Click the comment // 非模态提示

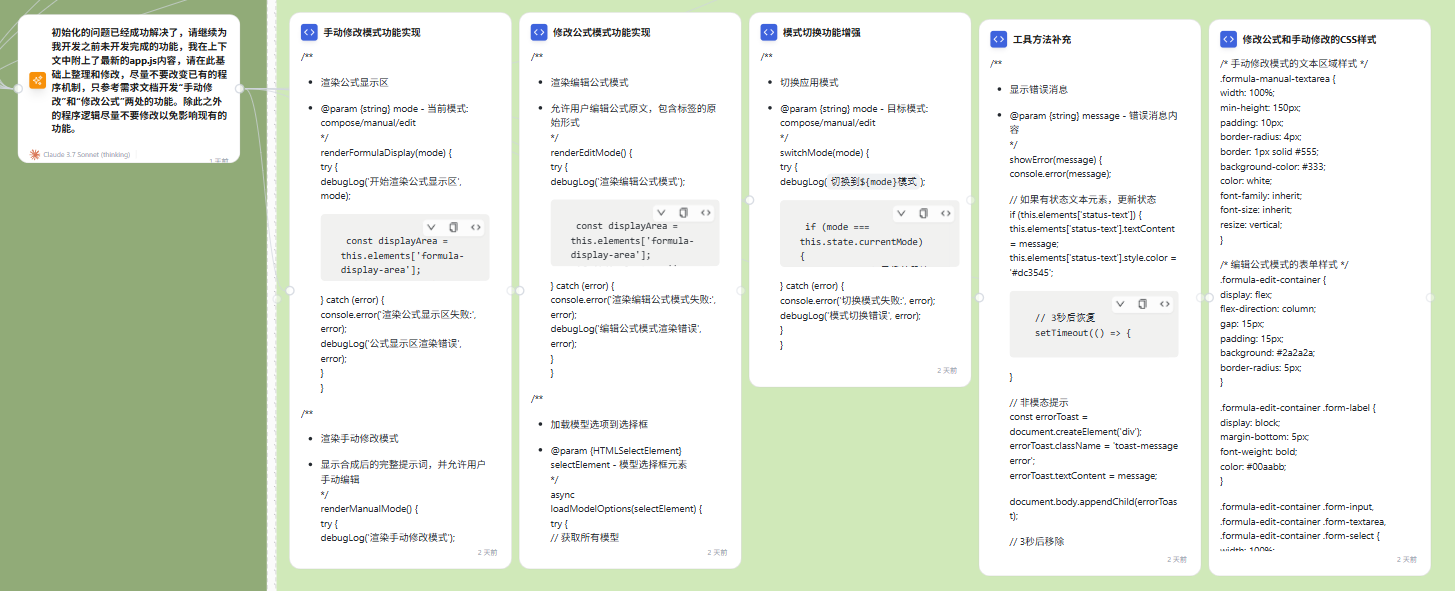(x=1039, y=402)
